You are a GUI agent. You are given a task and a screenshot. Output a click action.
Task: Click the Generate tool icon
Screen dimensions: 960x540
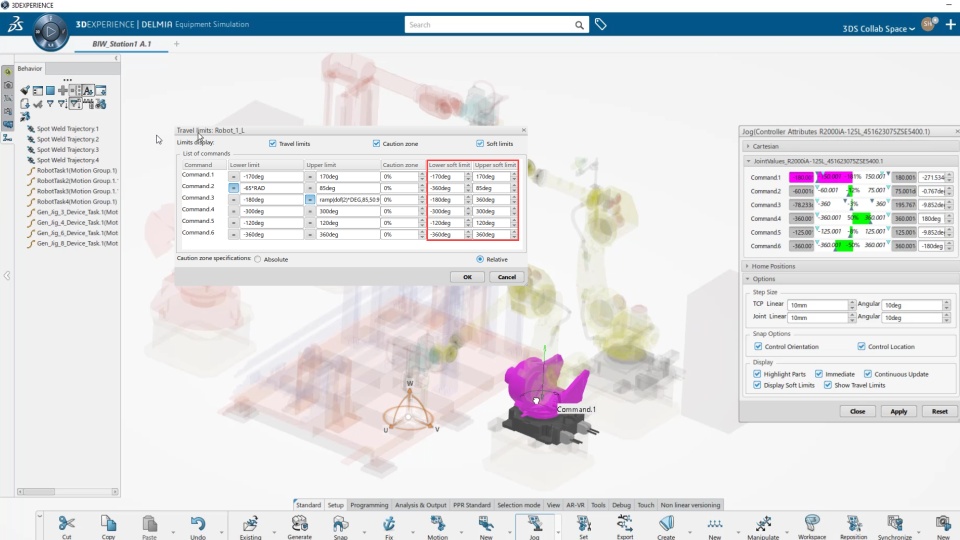click(299, 523)
